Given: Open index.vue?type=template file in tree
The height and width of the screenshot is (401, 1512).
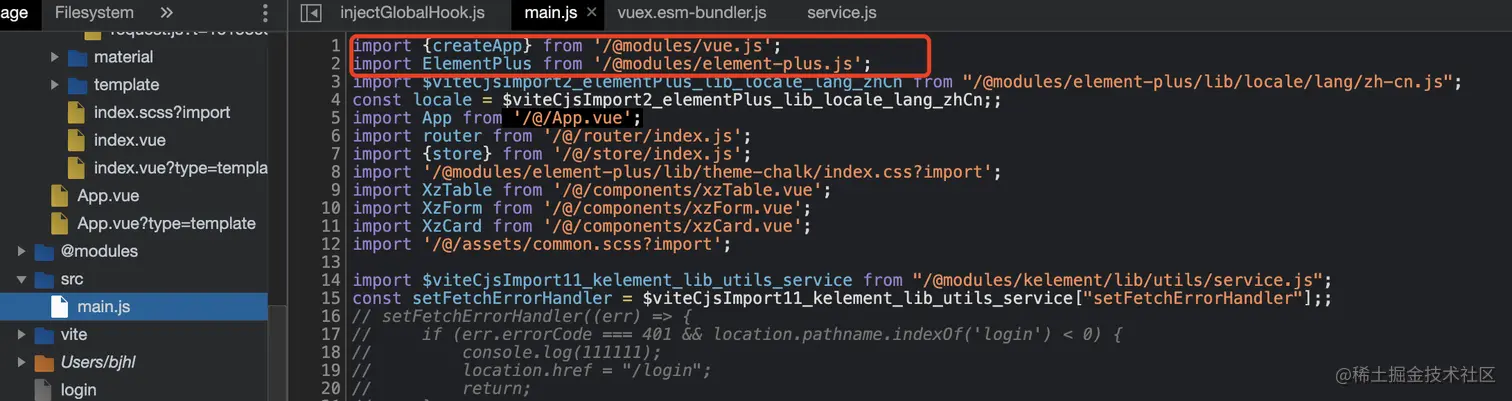Looking at the screenshot, I should pyautogui.click(x=180, y=168).
